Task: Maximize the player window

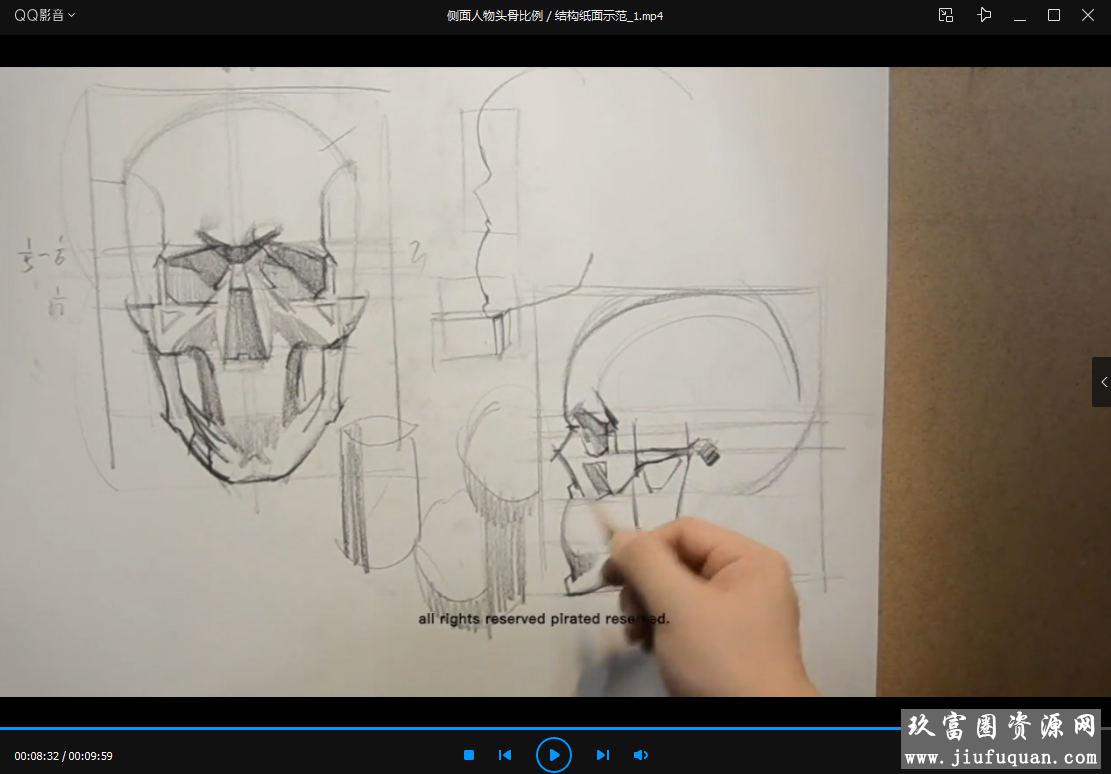Action: (1054, 15)
